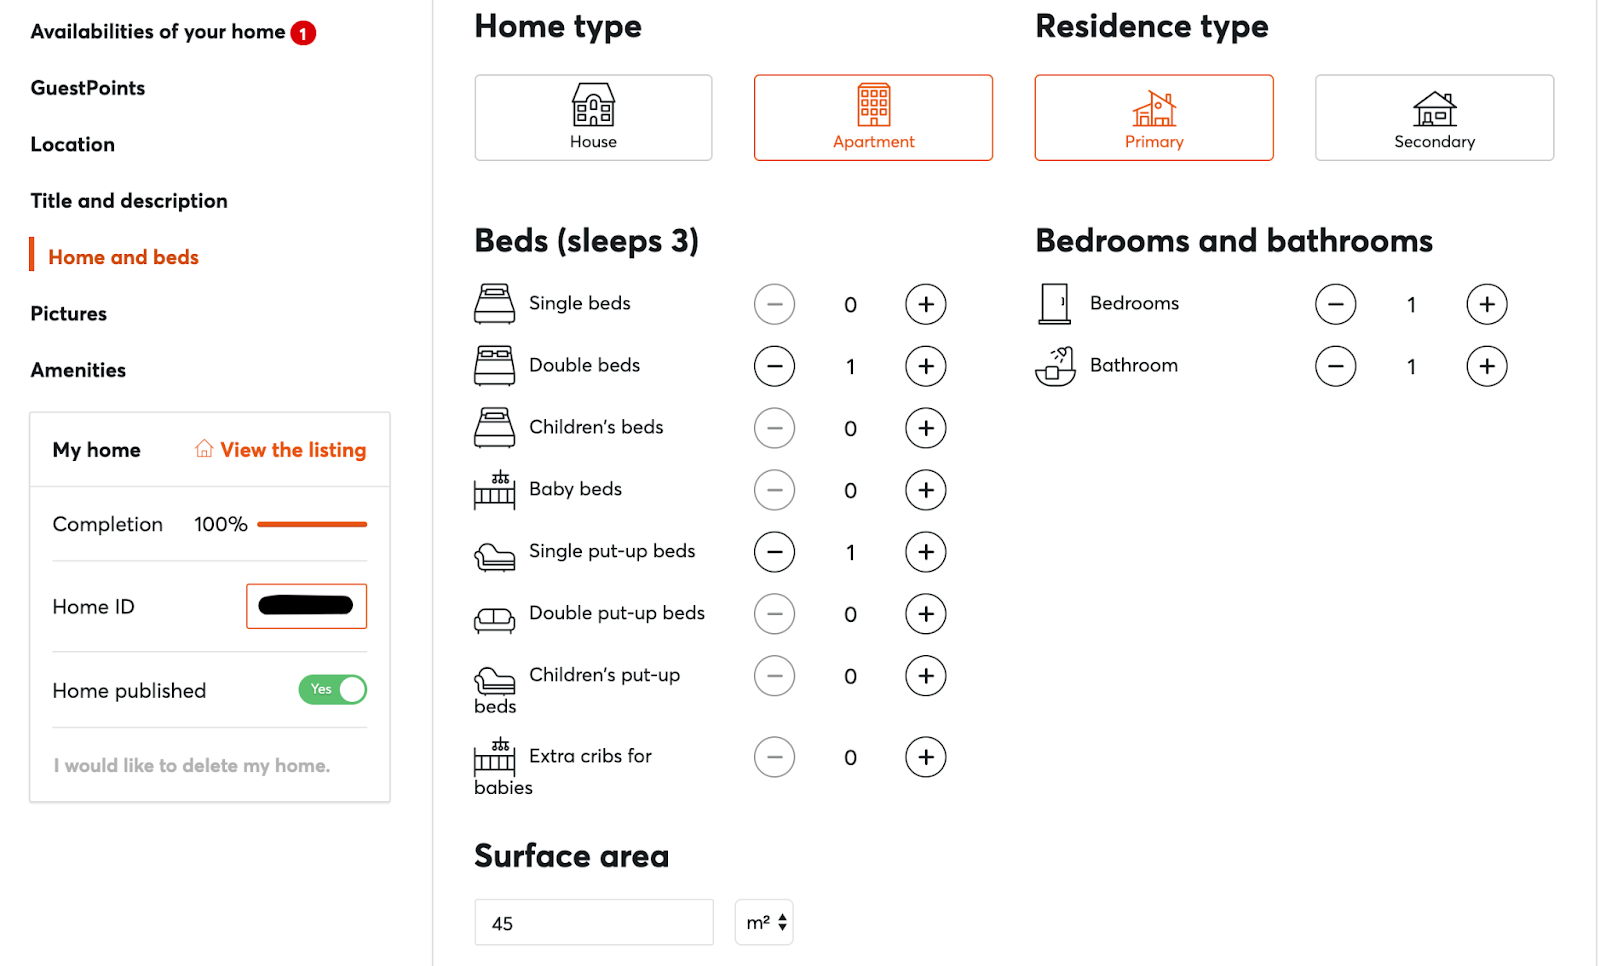
Task: Add one more Baby bed
Action: coord(925,490)
